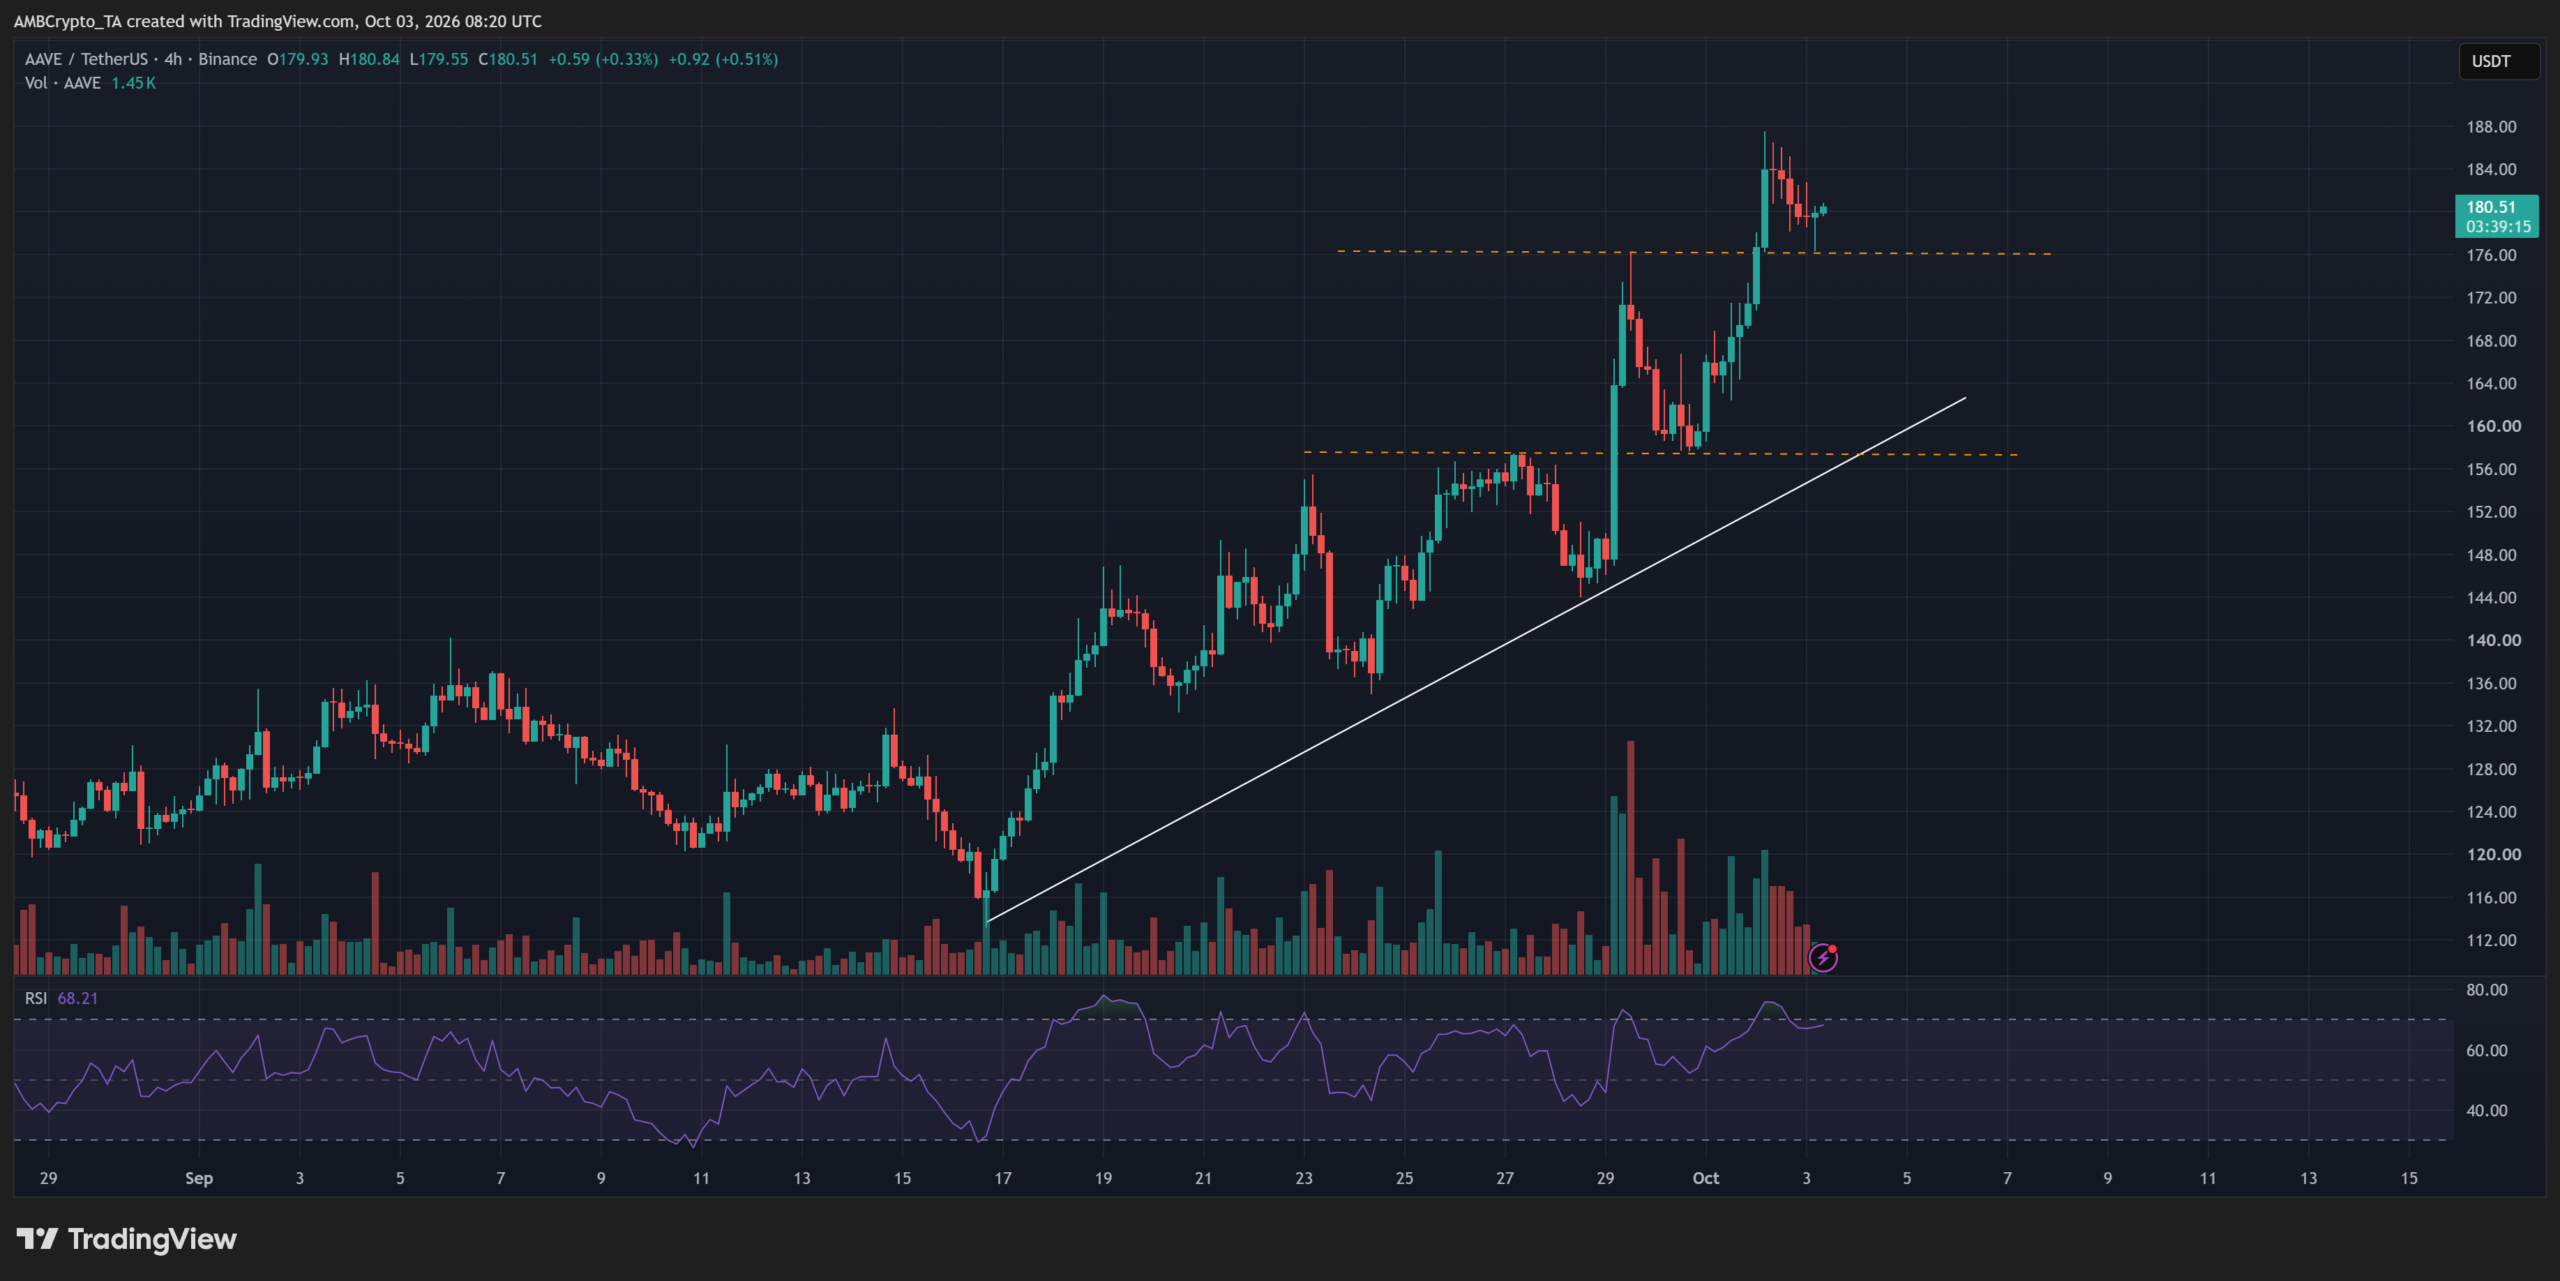2560x1281 pixels.
Task: Click the close value C180.51
Action: click(x=508, y=59)
